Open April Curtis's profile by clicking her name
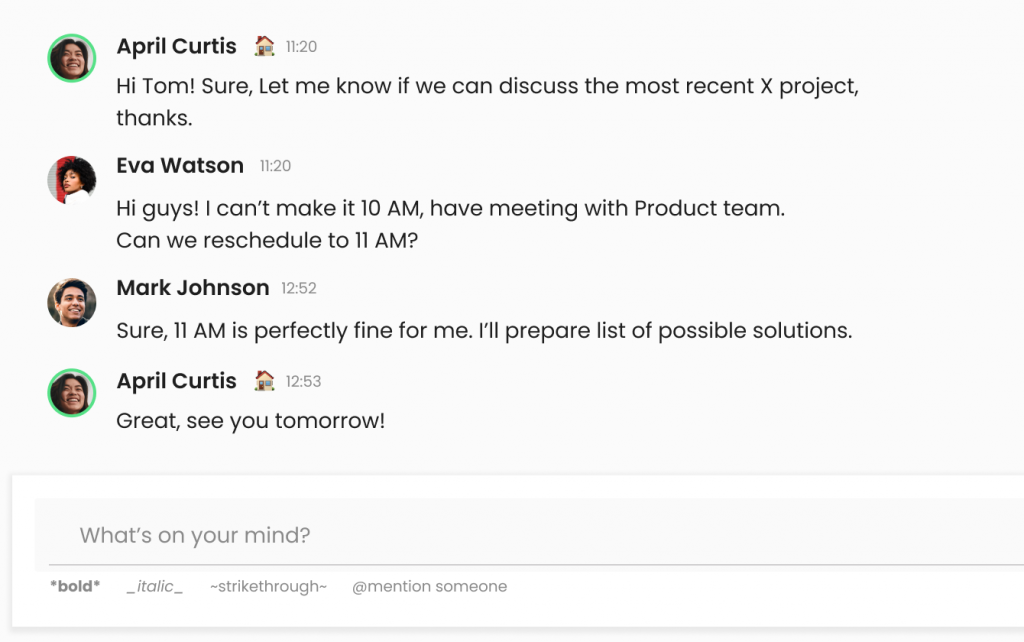This screenshot has width=1024, height=642. click(x=176, y=46)
